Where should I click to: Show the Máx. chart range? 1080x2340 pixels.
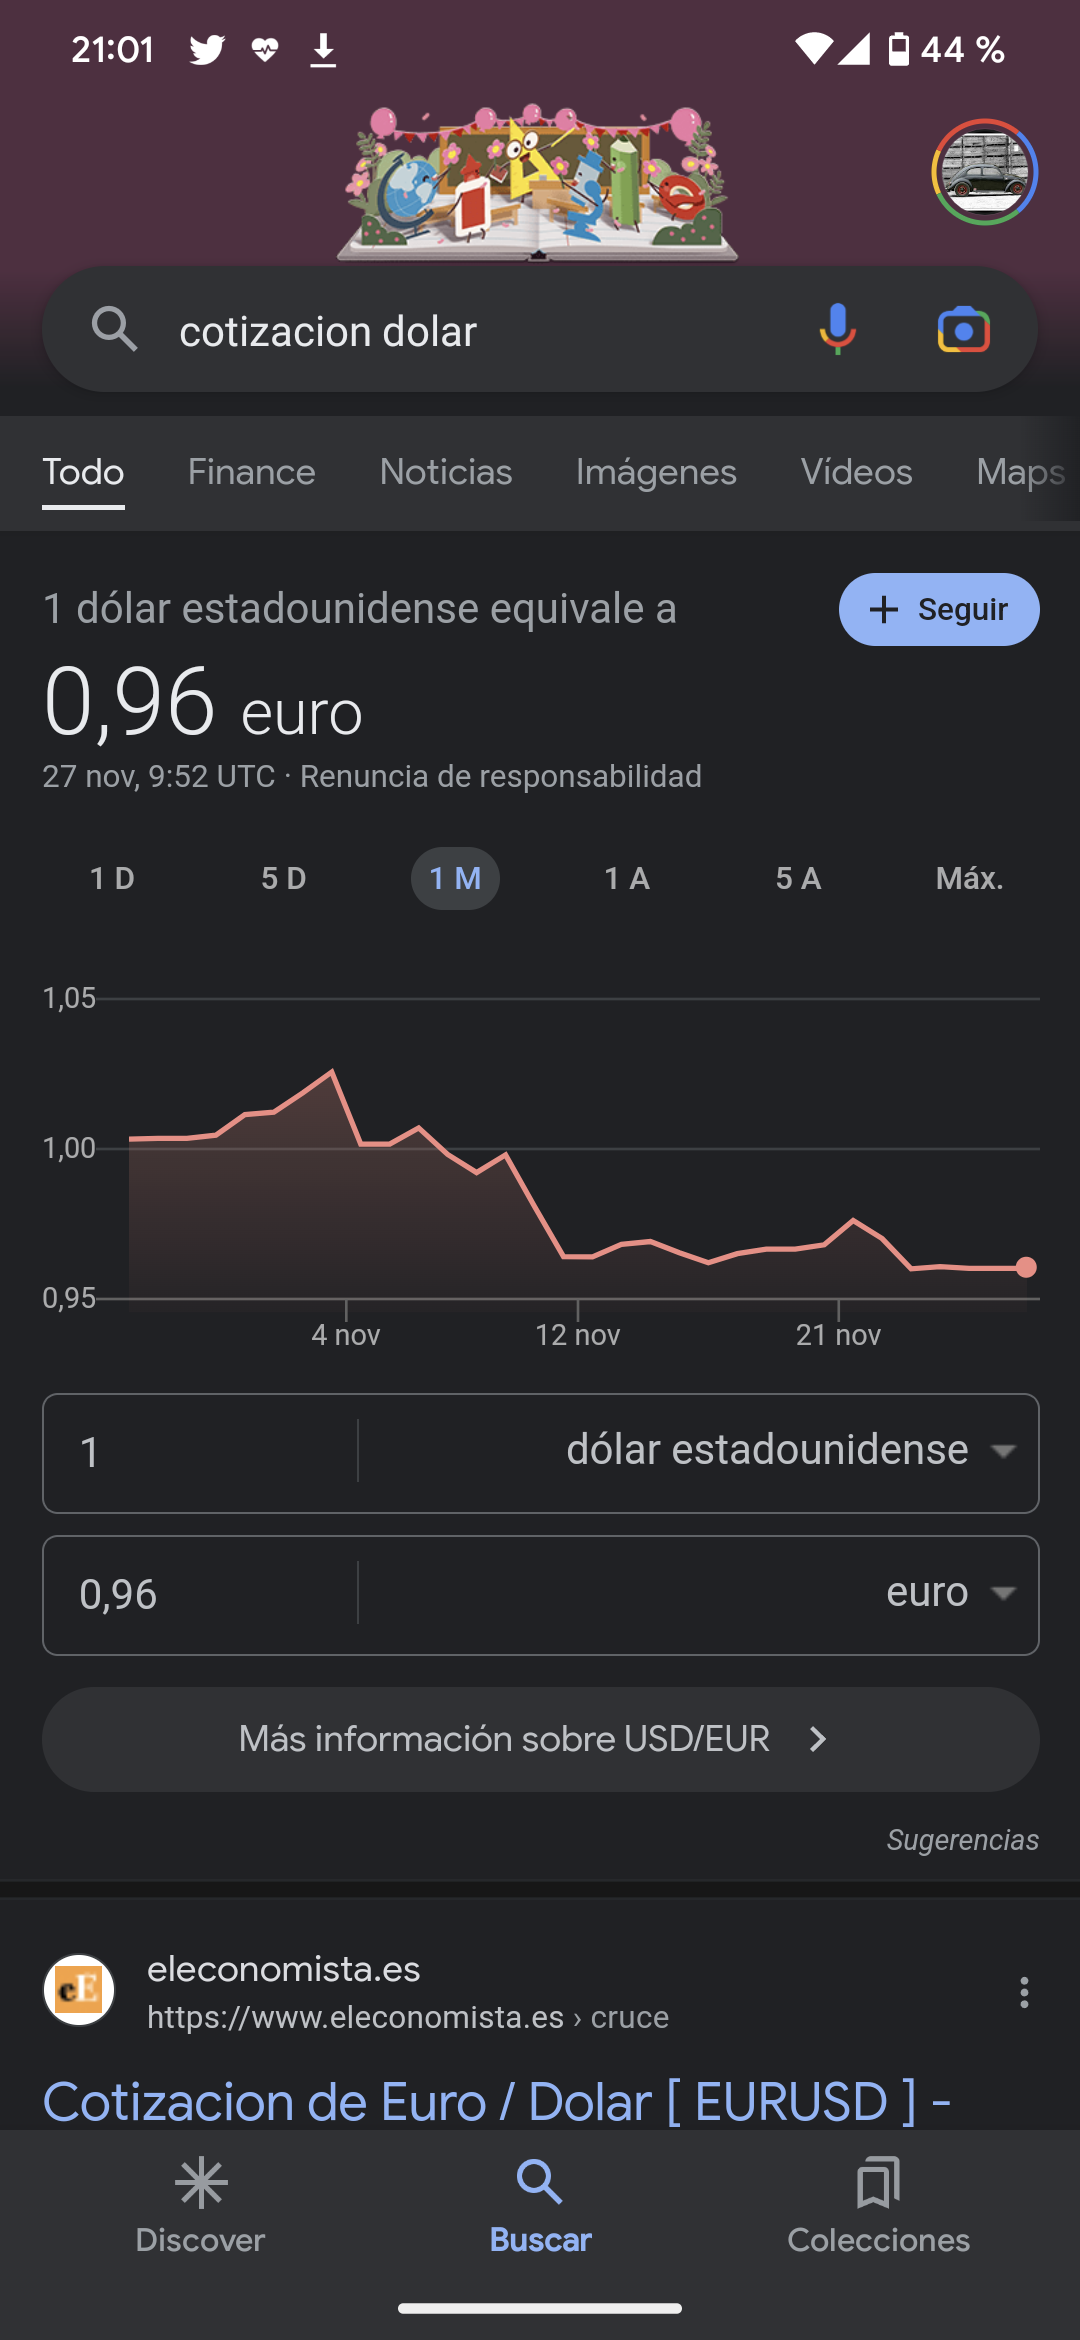(x=969, y=878)
